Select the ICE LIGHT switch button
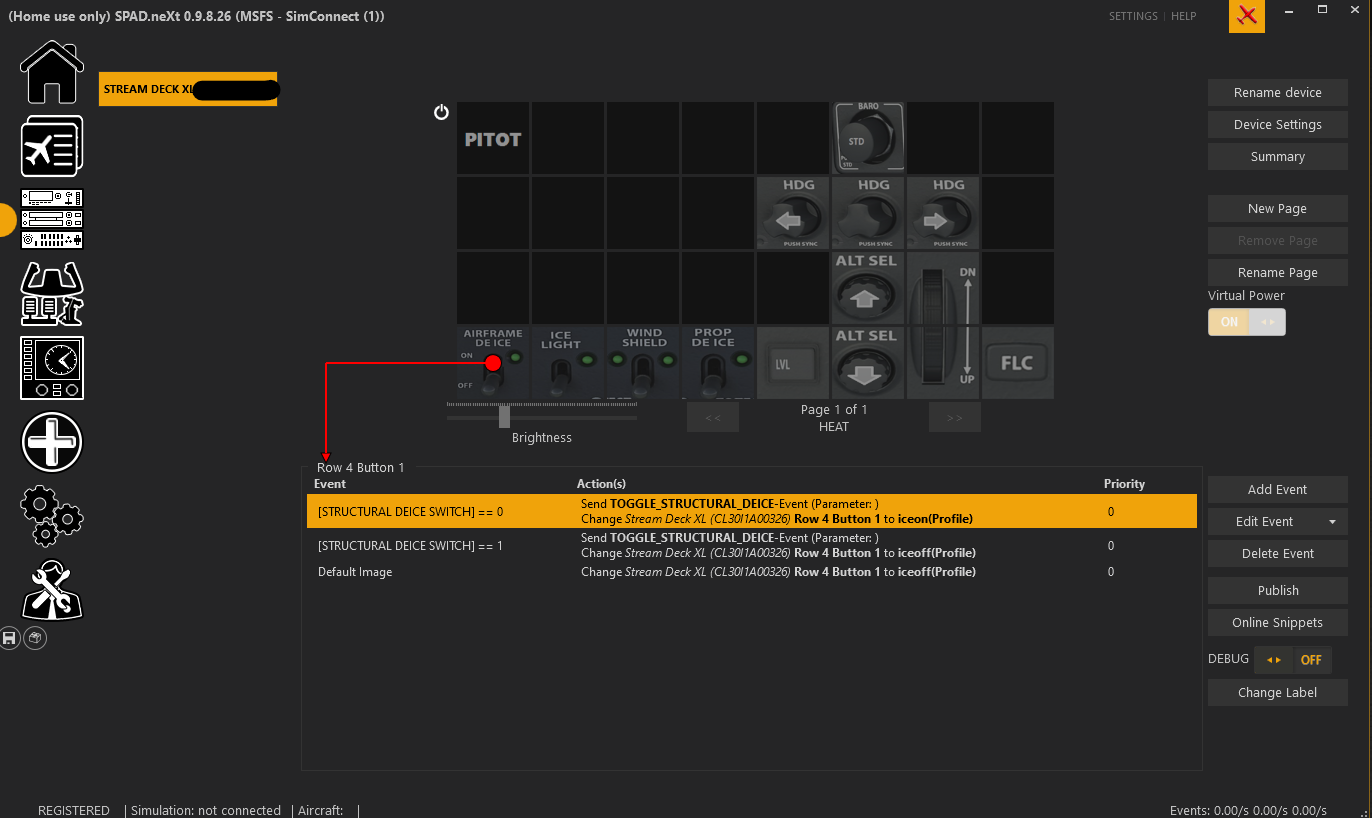This screenshot has width=1372, height=818. [568, 363]
